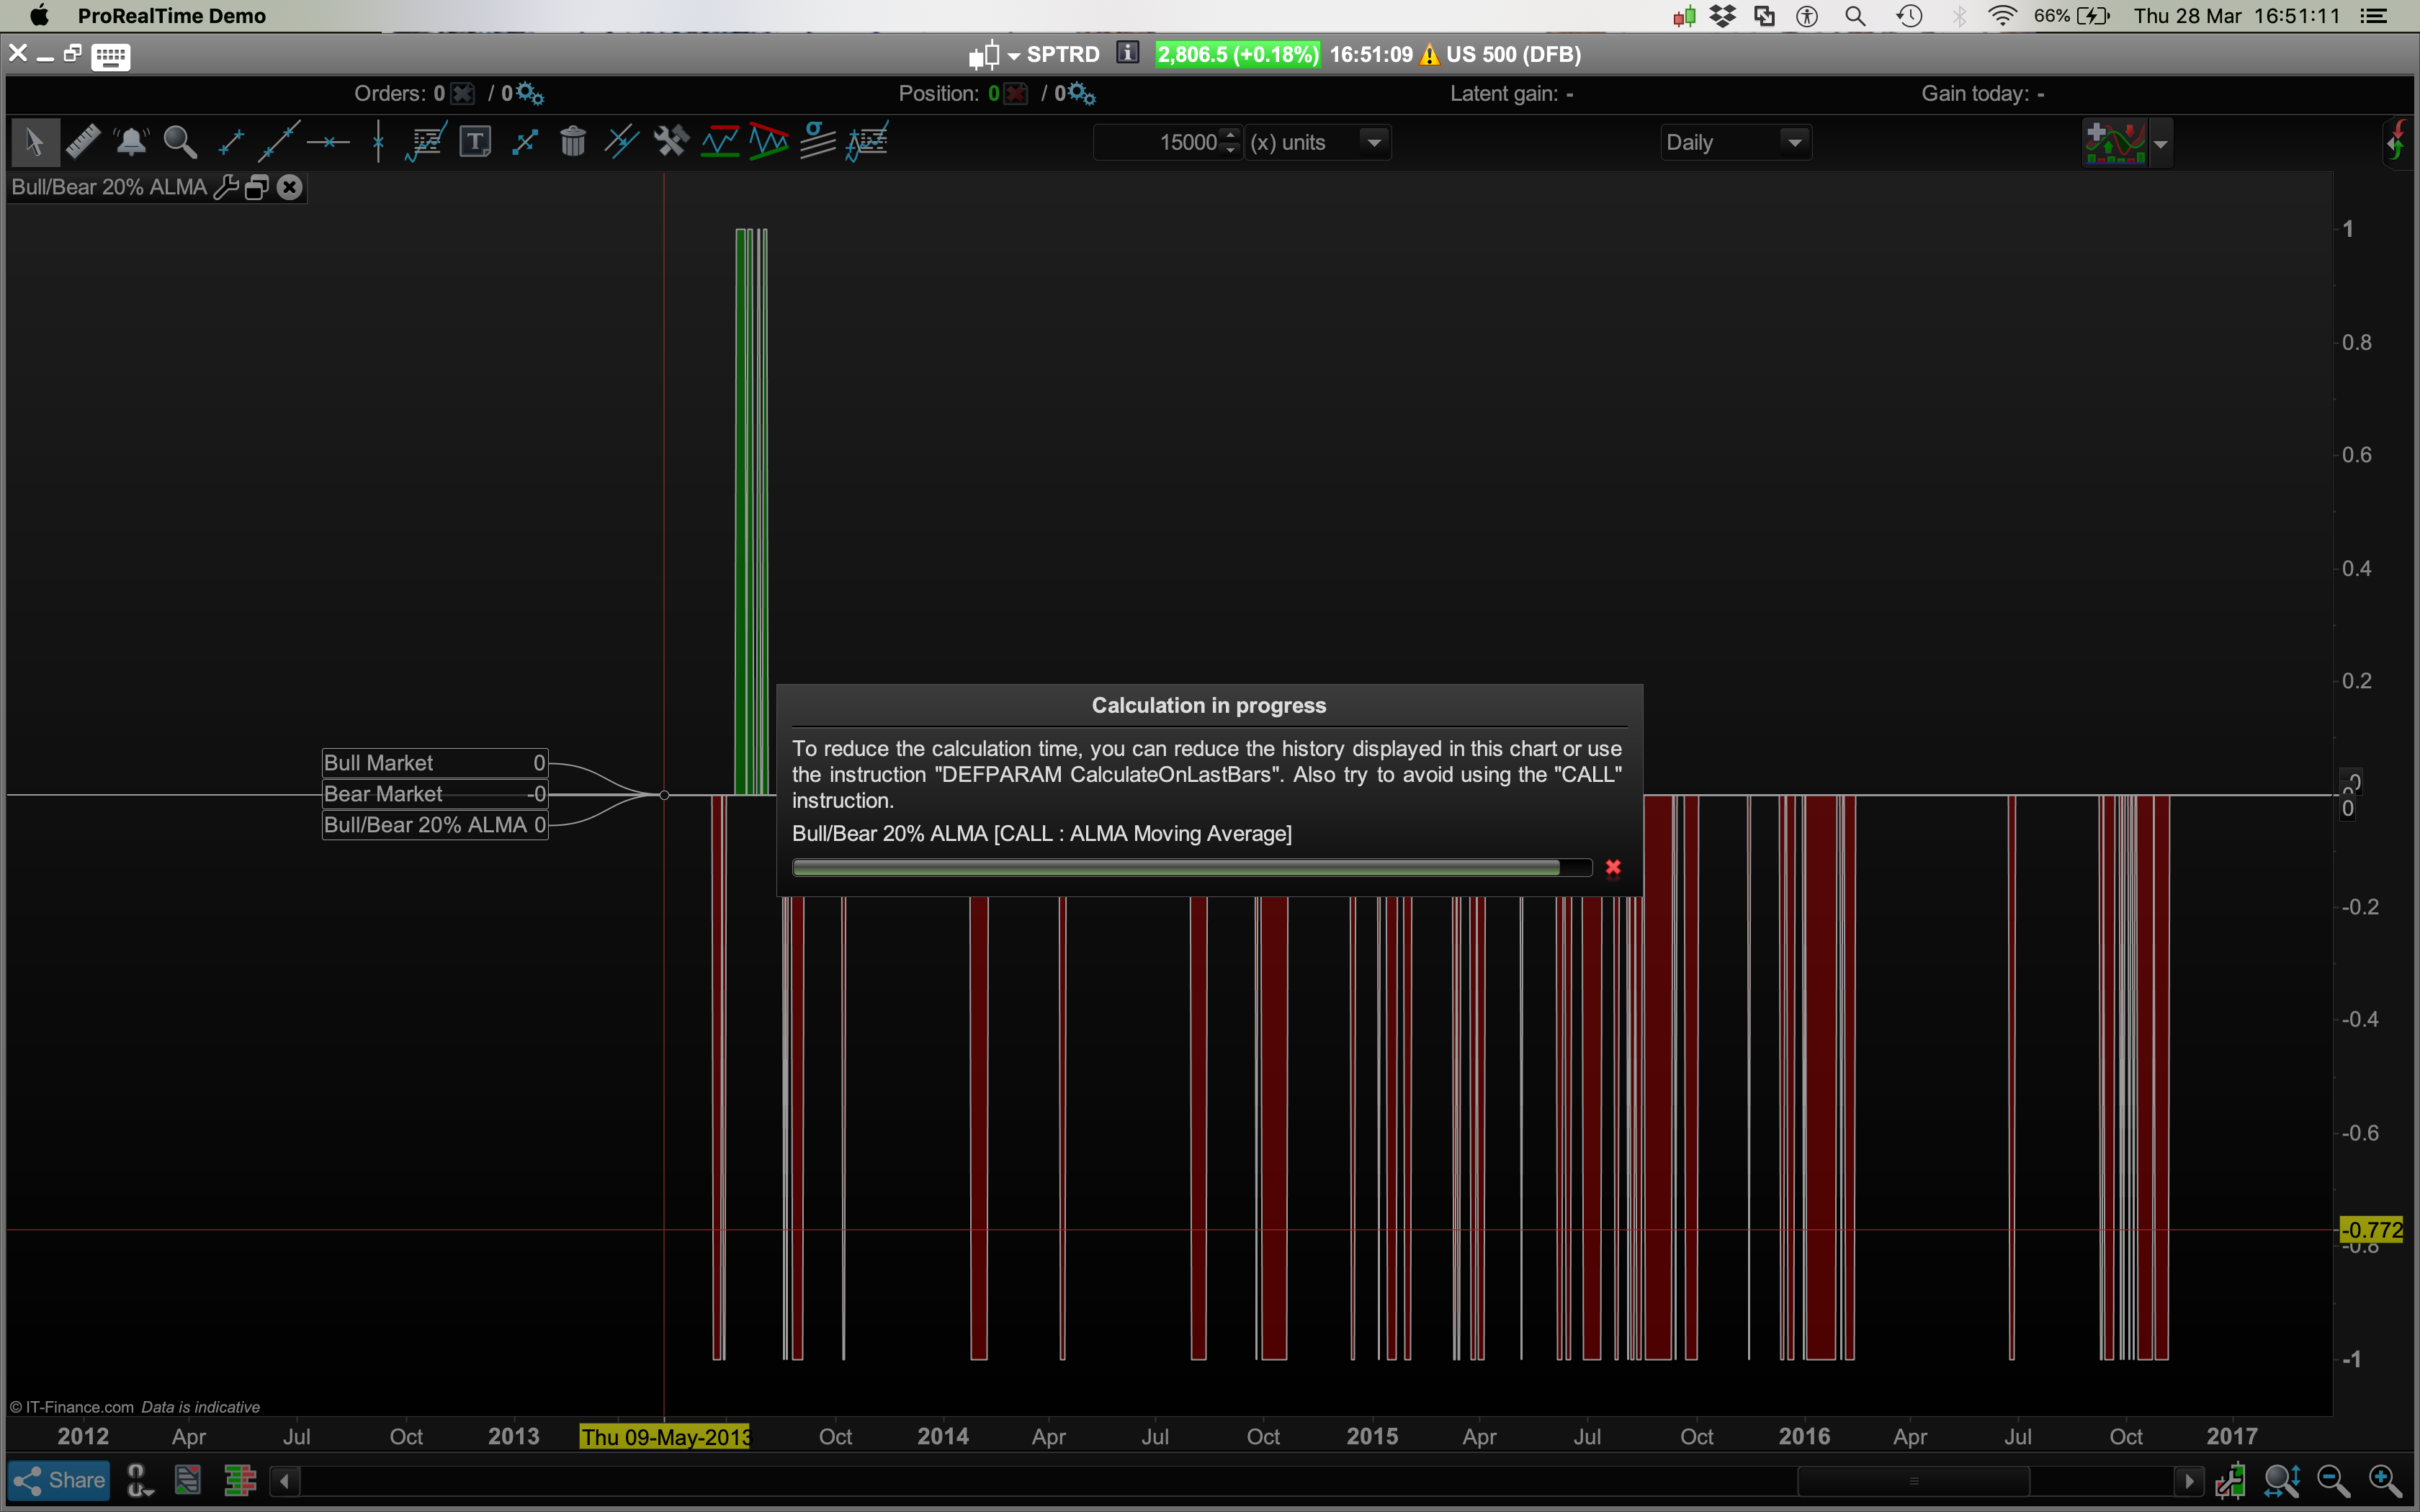Toggle the mouse pointer selection mode

tap(34, 142)
